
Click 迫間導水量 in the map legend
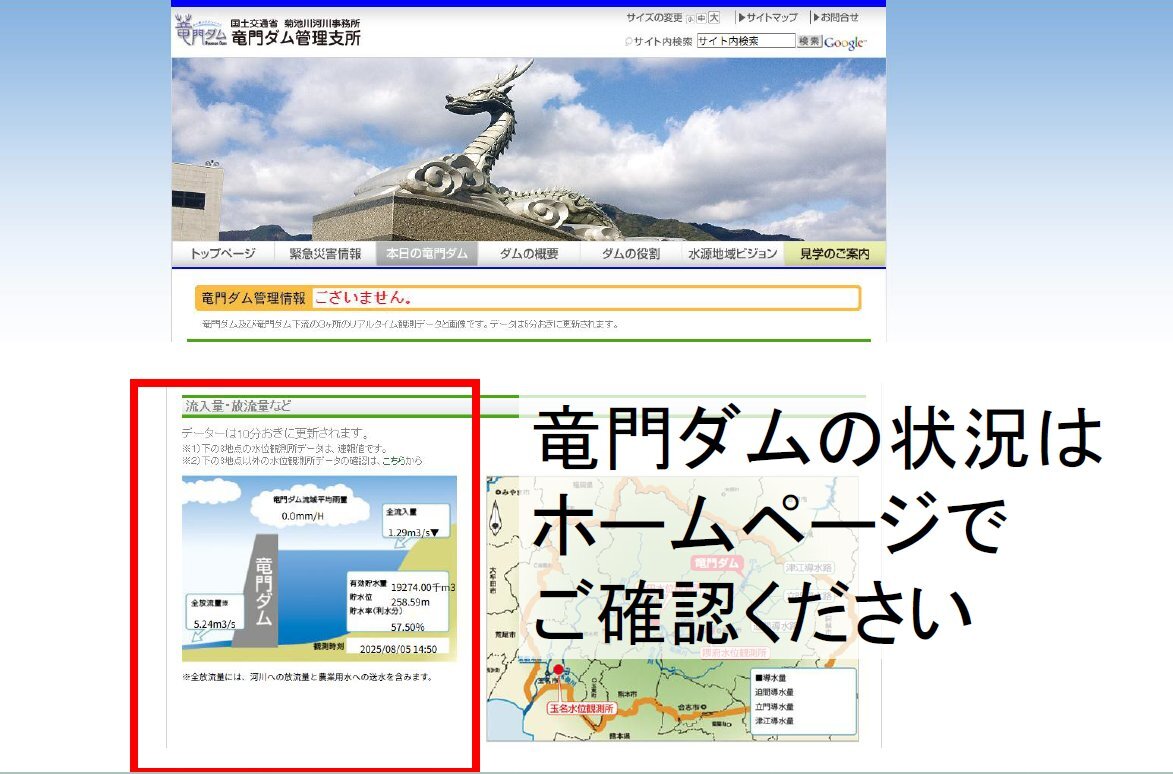(775, 692)
